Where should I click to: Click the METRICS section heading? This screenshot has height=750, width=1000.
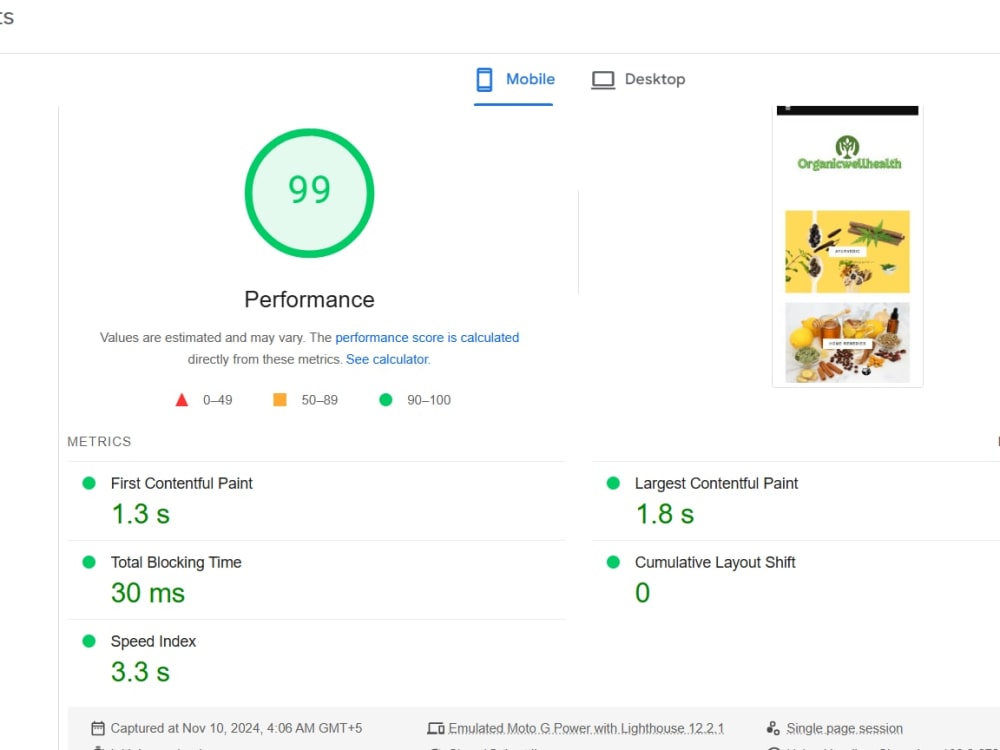[99, 442]
